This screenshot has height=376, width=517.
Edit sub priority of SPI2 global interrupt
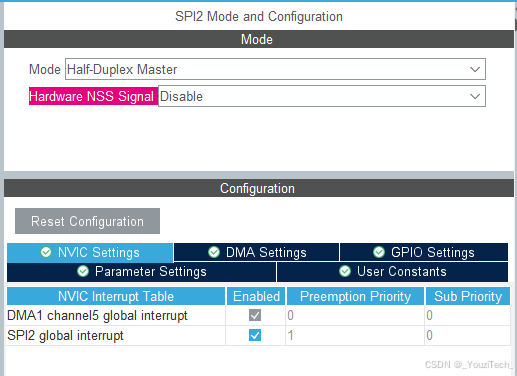[x=468, y=336]
